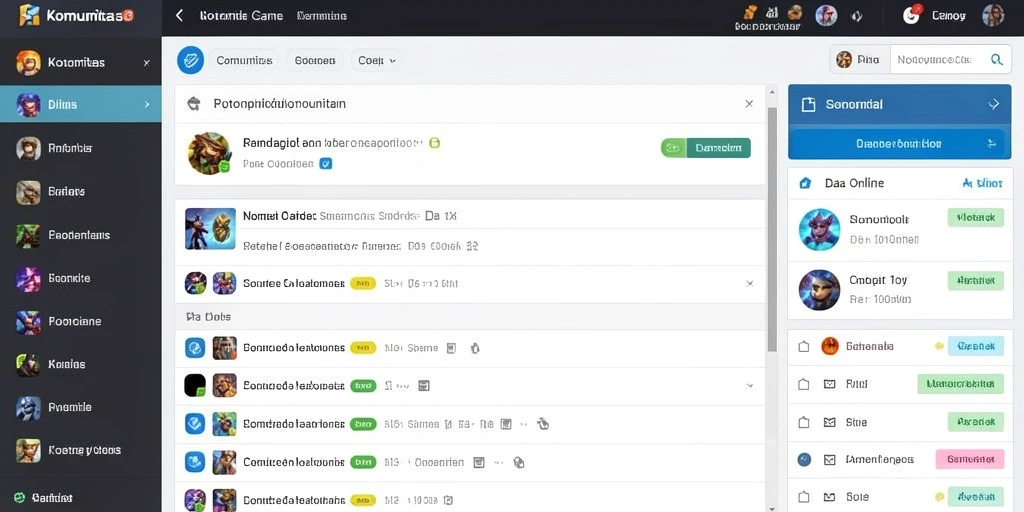Open the notification bell with red badge

click(911, 15)
